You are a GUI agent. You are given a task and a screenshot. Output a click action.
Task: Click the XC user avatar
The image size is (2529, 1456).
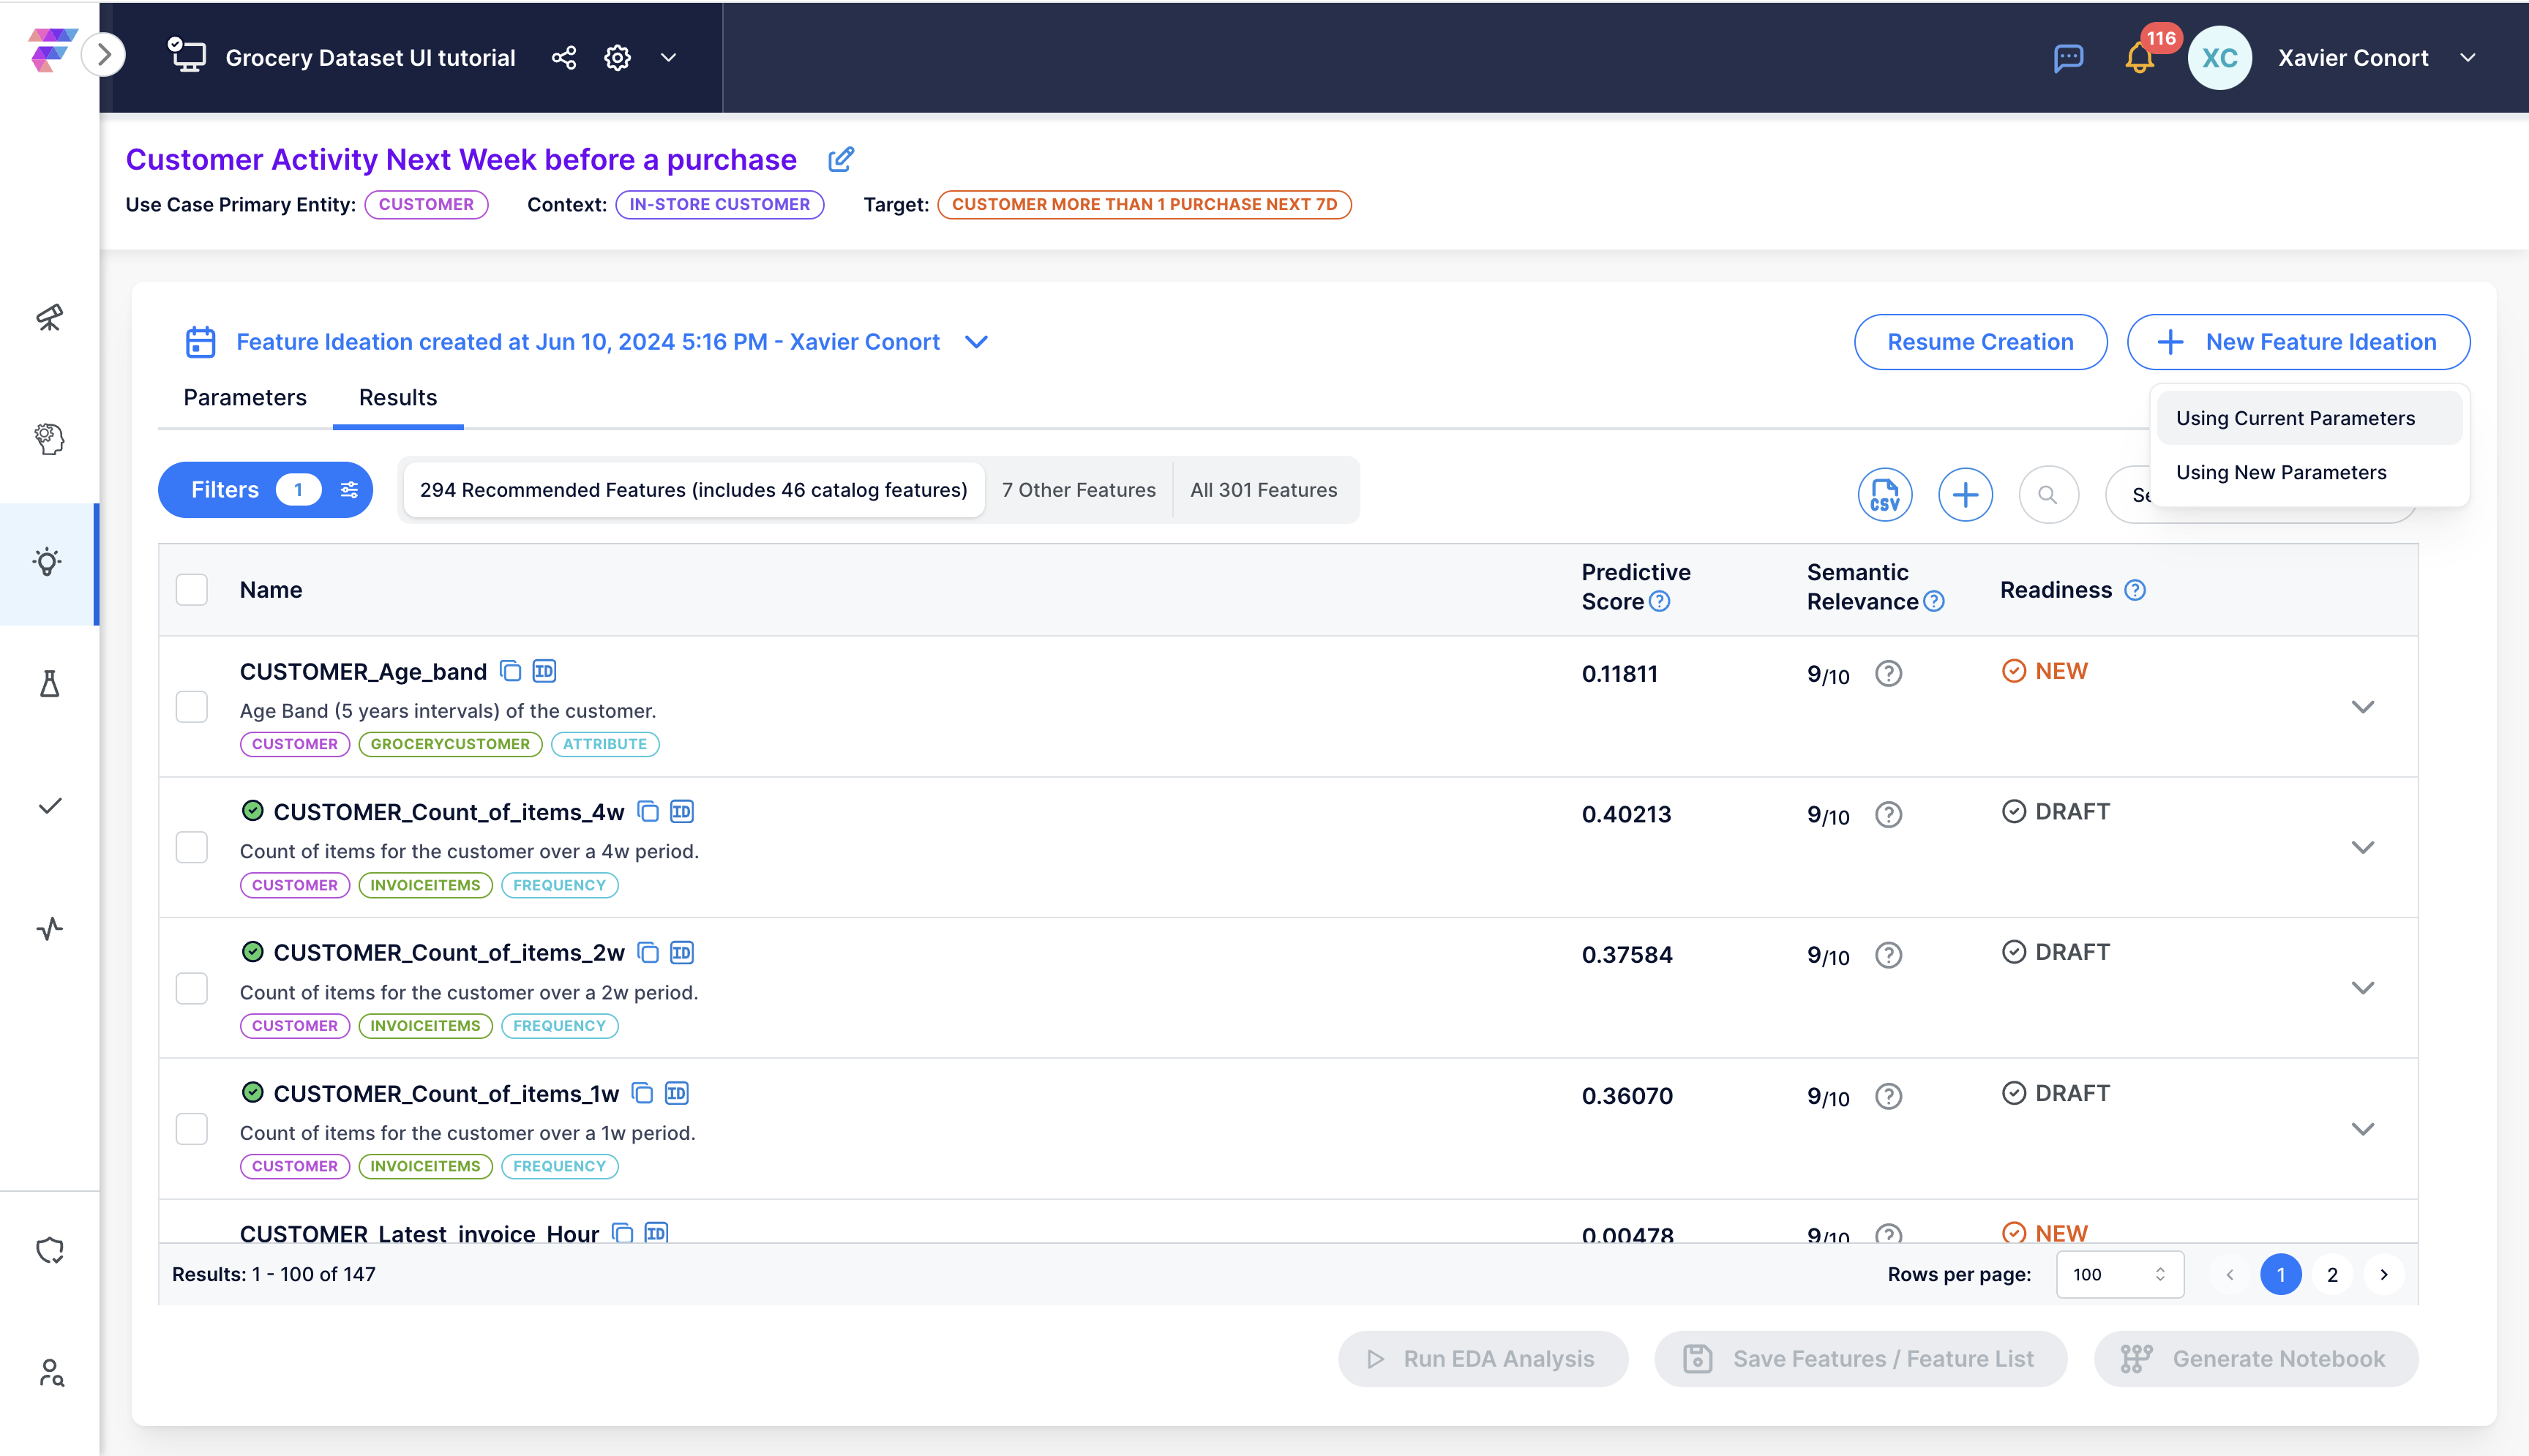2219,58
